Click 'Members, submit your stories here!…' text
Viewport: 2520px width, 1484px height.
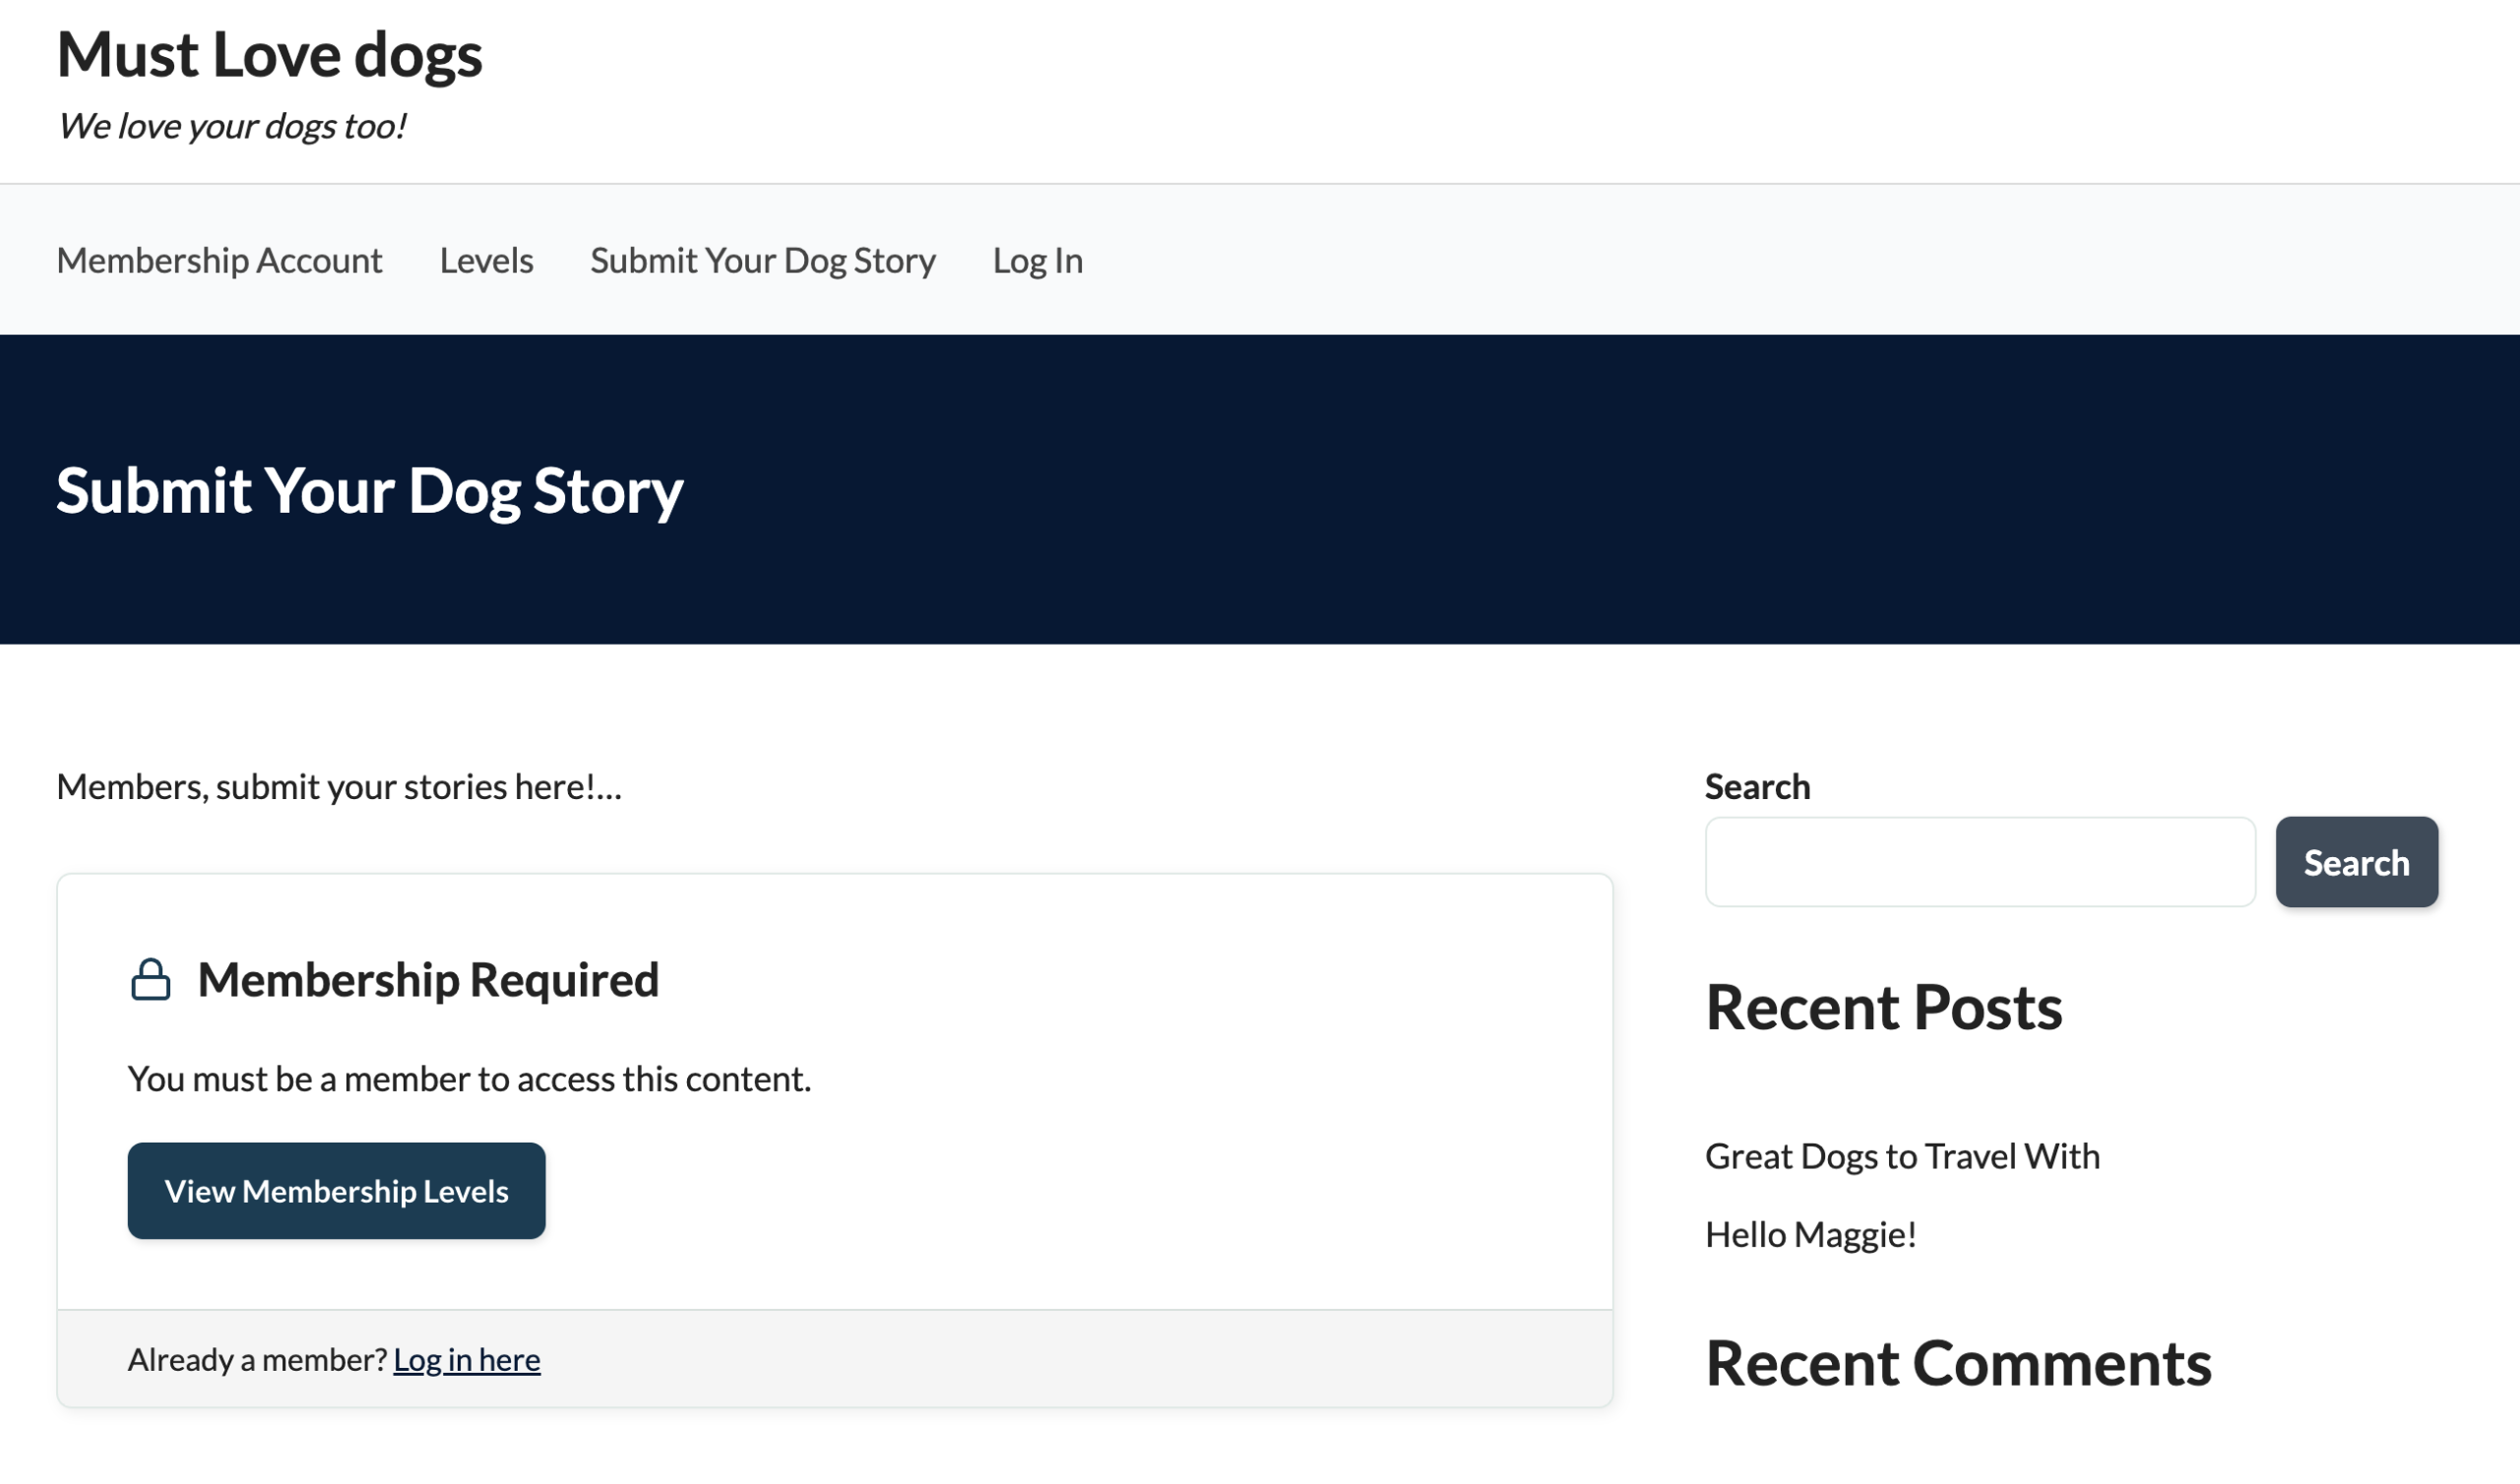tap(339, 786)
